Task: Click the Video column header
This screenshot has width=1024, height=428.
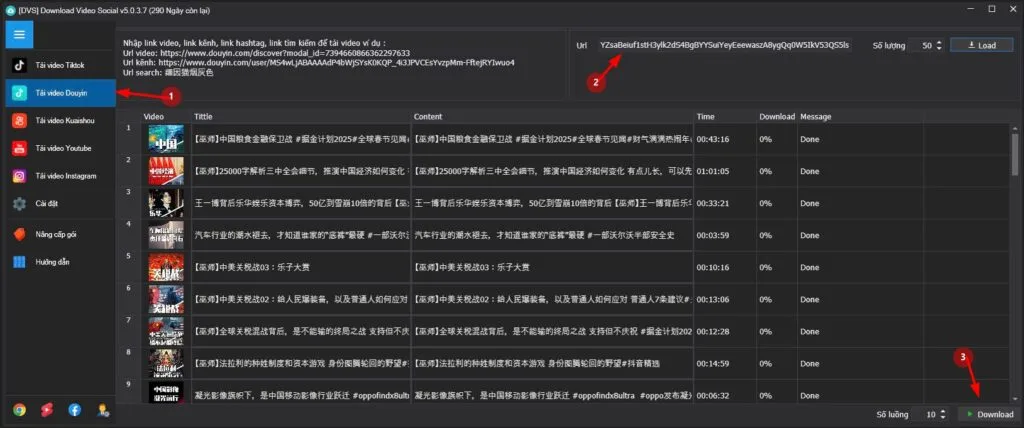Action: tap(166, 116)
